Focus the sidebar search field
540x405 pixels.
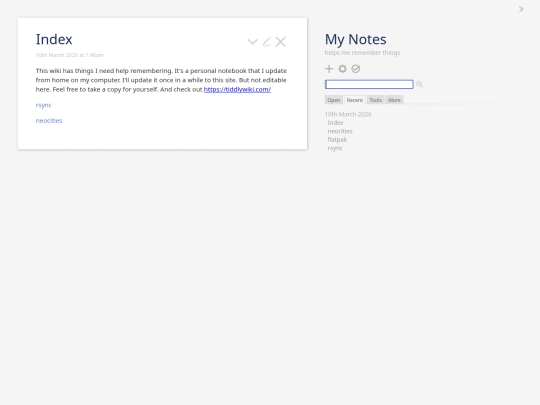[x=369, y=84]
